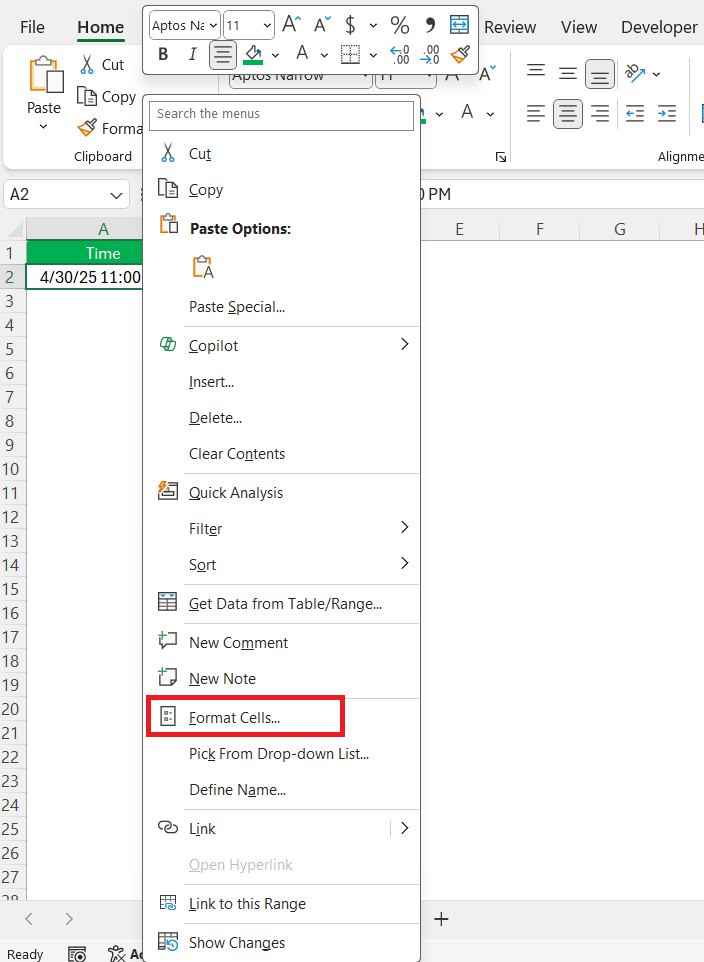Open font color dropdown in mini toolbar
This screenshot has width=704, height=962.
(324, 55)
